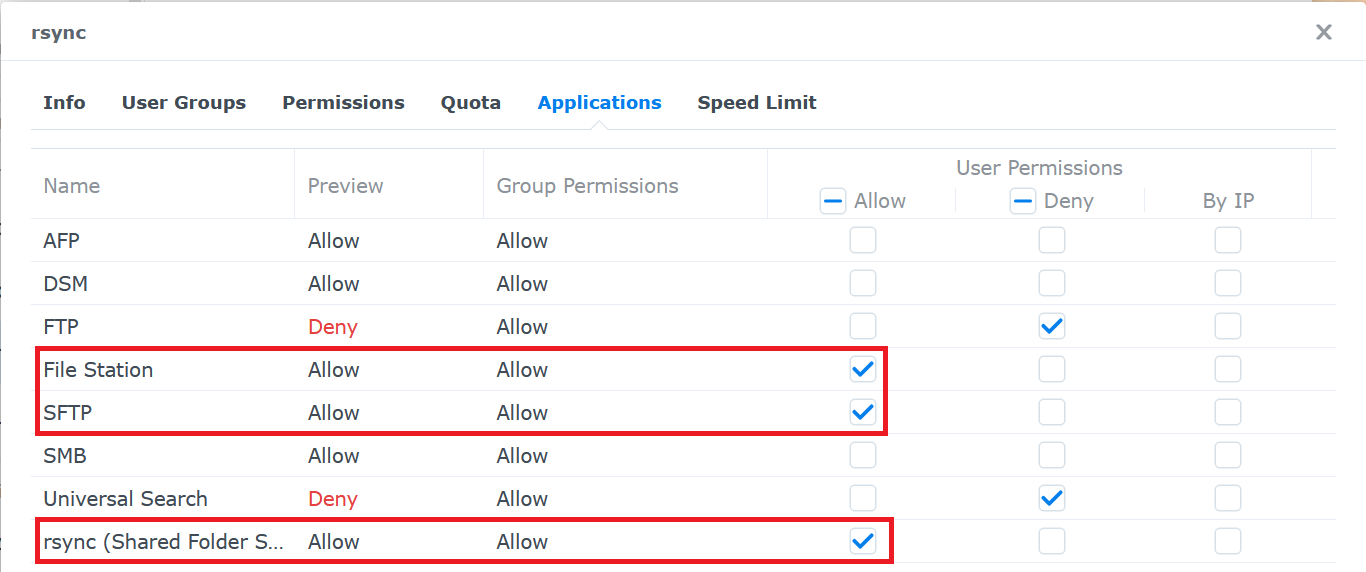Image resolution: width=1366 pixels, height=572 pixels.
Task: Uncheck Allow for File Station
Action: pyautogui.click(x=863, y=369)
